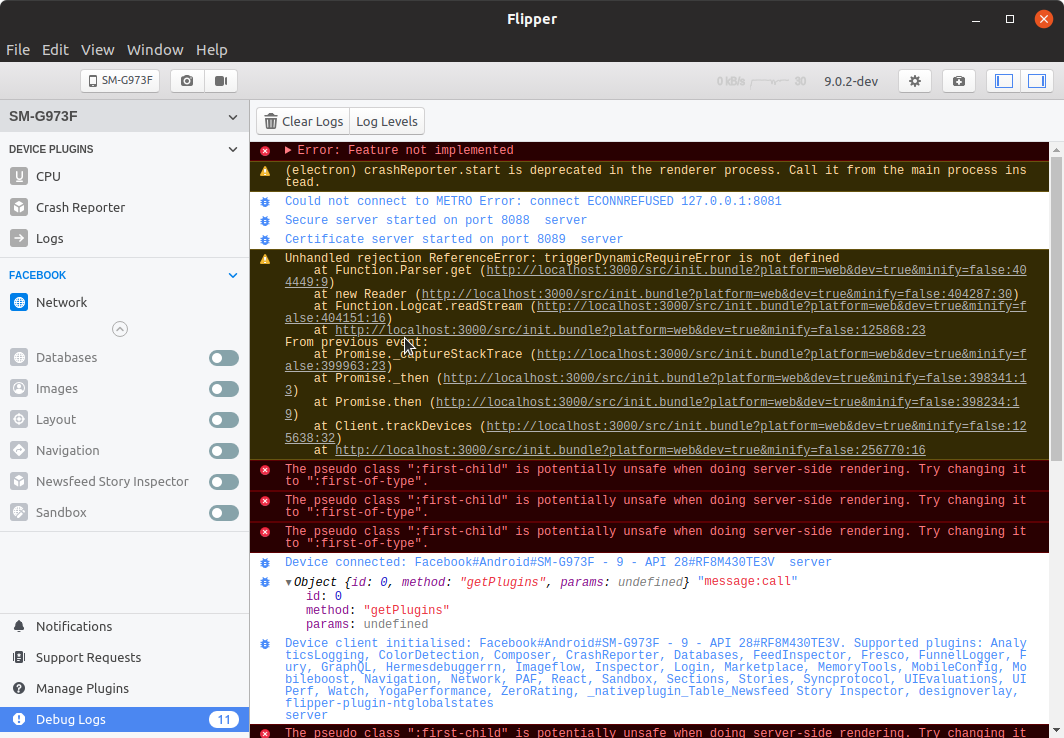This screenshot has height=738, width=1064.
Task: Open the View menu
Action: coord(97,50)
